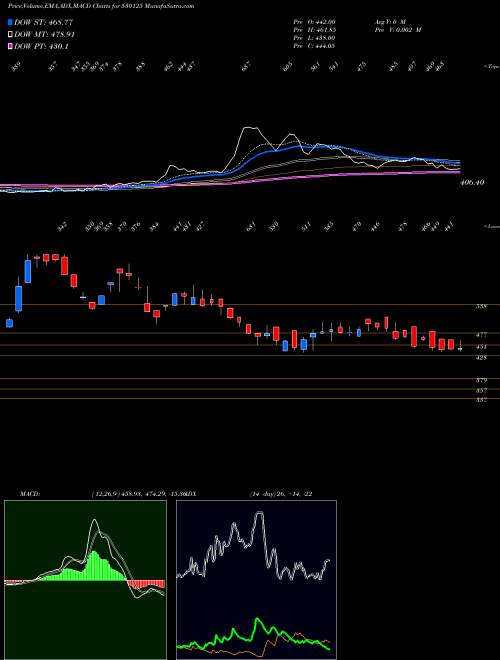Click the 379 price level label
Image resolution: width=500 pixels, height=660 pixels.
[481, 381]
